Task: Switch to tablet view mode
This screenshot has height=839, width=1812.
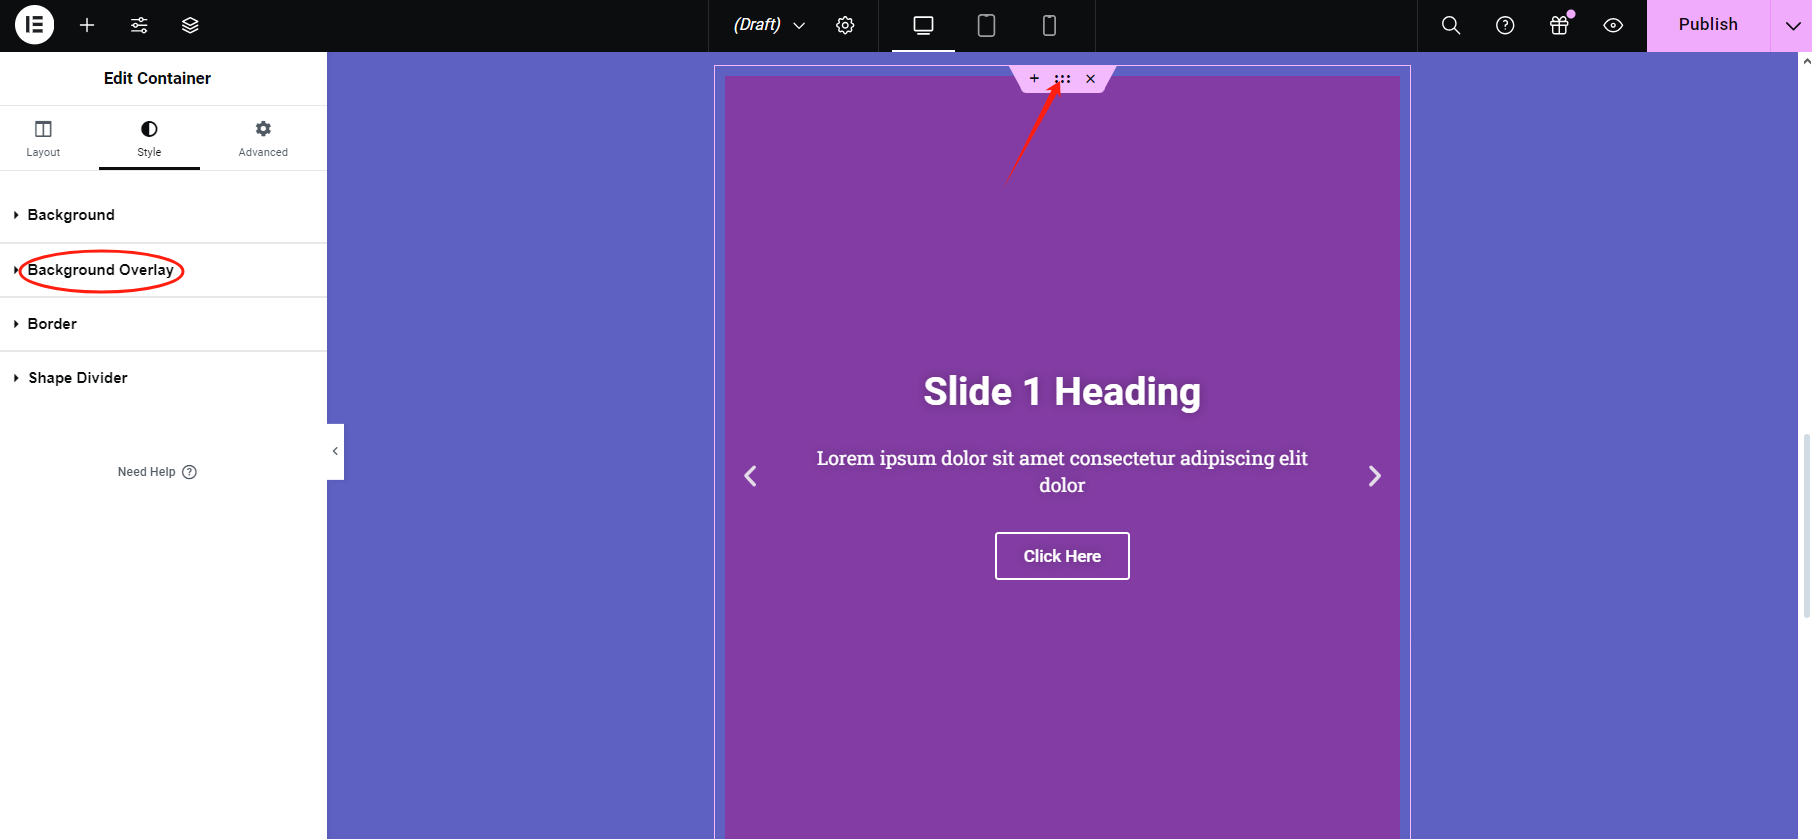Action: 986,25
